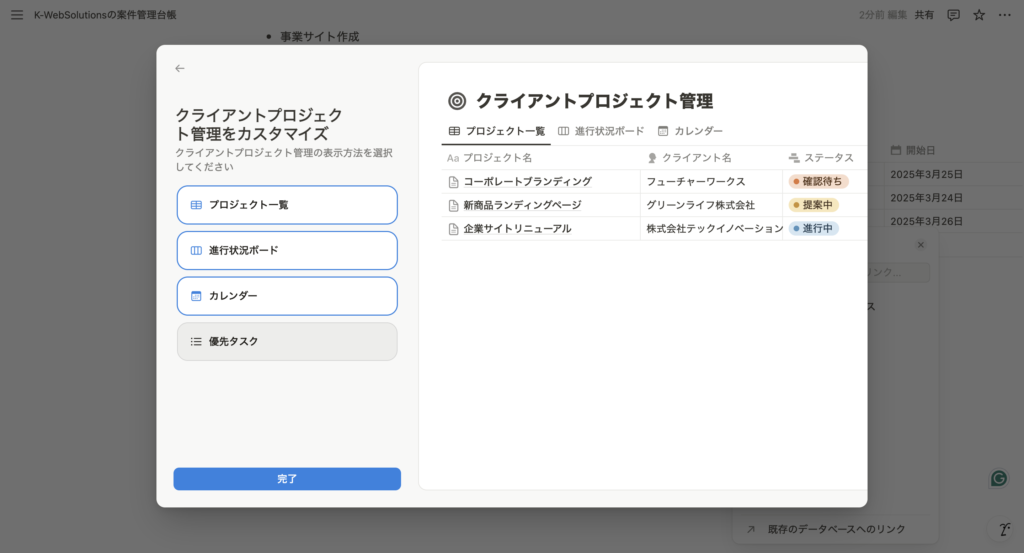Open the hamburger sidebar menu
1024x553 pixels.
16,15
